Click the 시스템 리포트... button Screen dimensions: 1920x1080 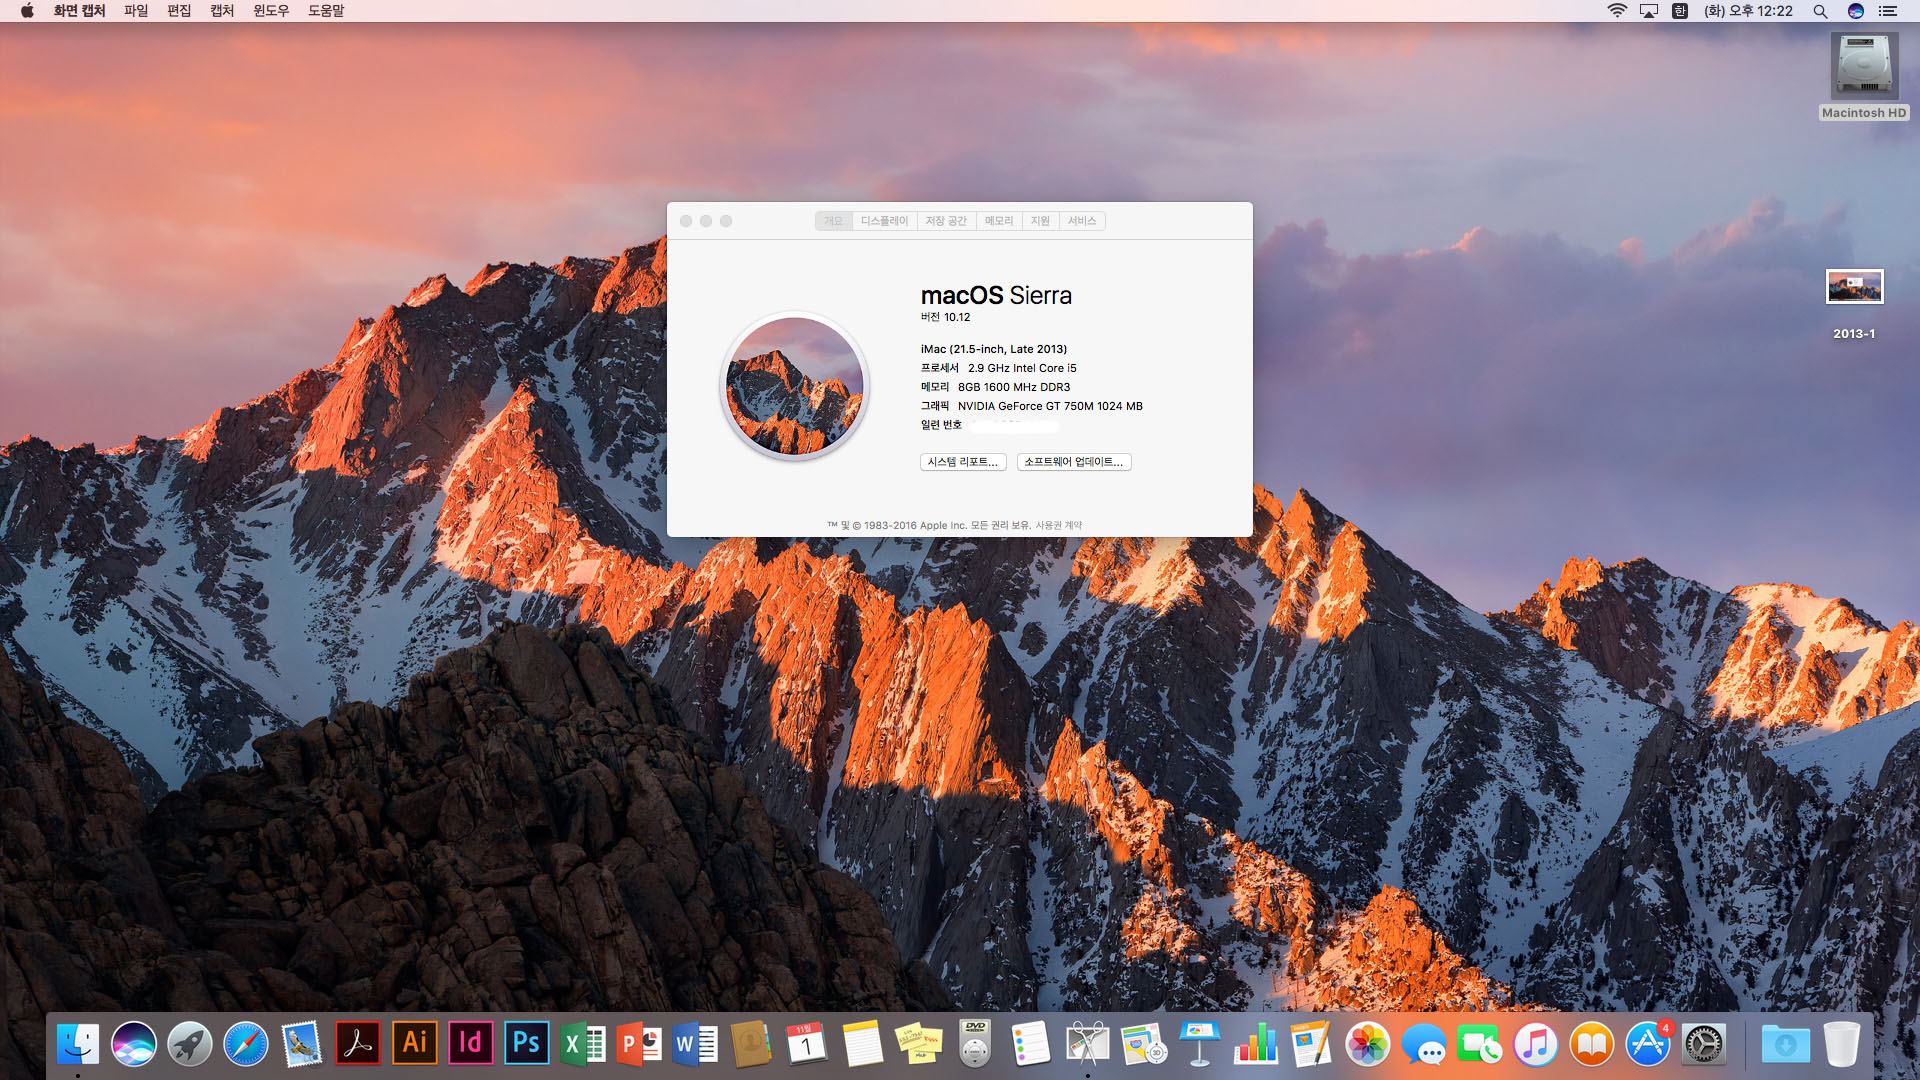962,462
